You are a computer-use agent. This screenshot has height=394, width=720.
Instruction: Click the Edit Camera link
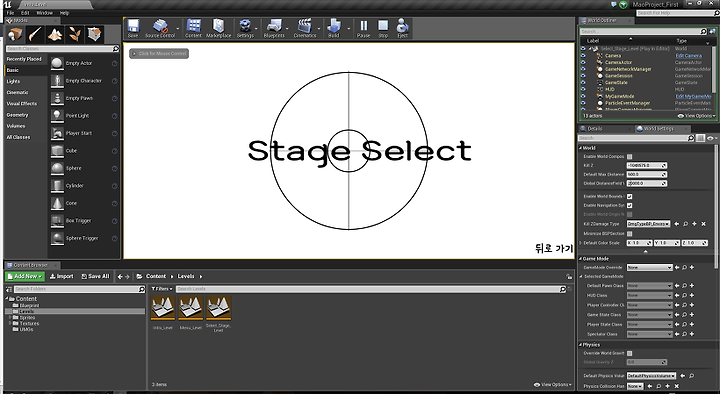click(689, 56)
